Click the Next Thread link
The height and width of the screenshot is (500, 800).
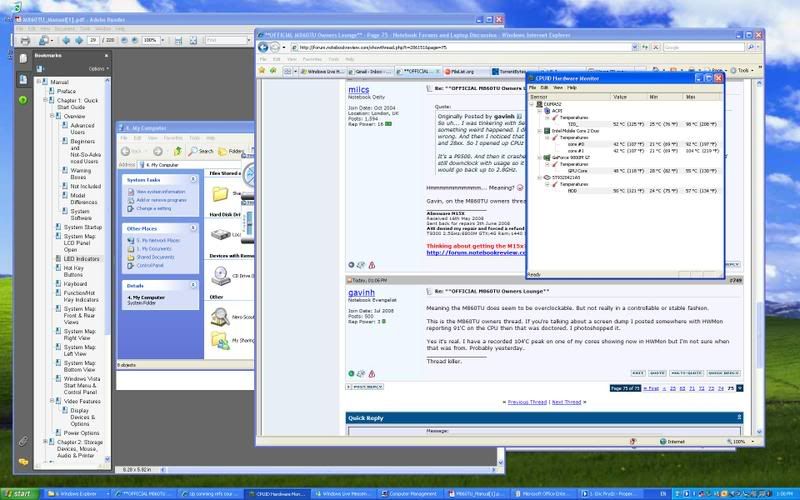point(566,402)
